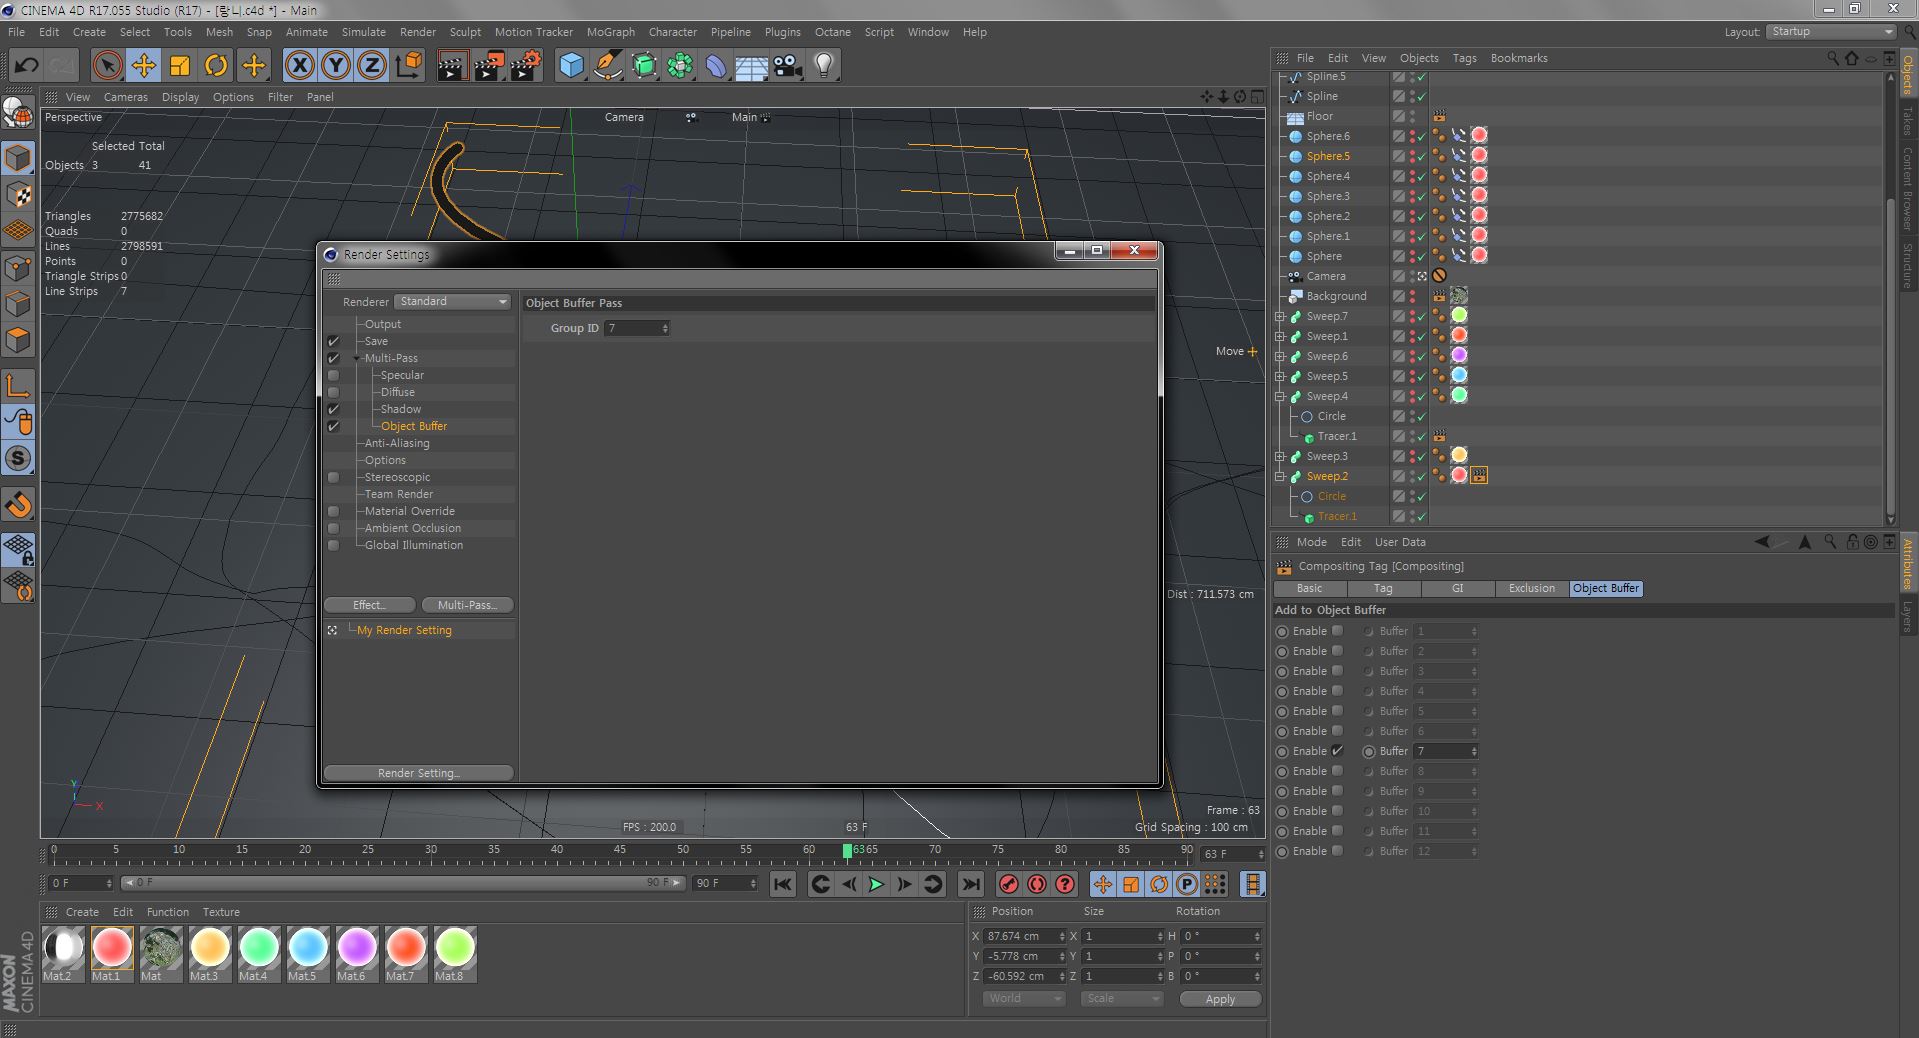Open the Layout Startup dropdown
This screenshot has height=1038, width=1919.
[x=1831, y=32]
